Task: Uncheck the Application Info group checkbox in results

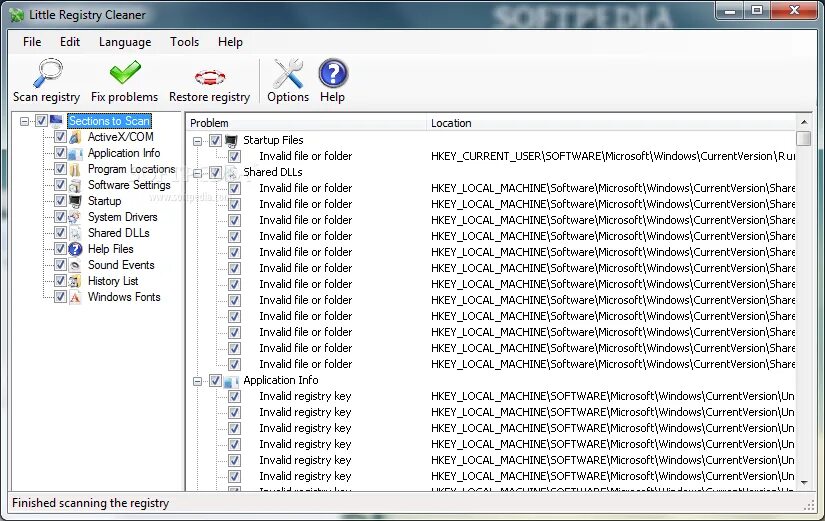Action: pyautogui.click(x=215, y=380)
